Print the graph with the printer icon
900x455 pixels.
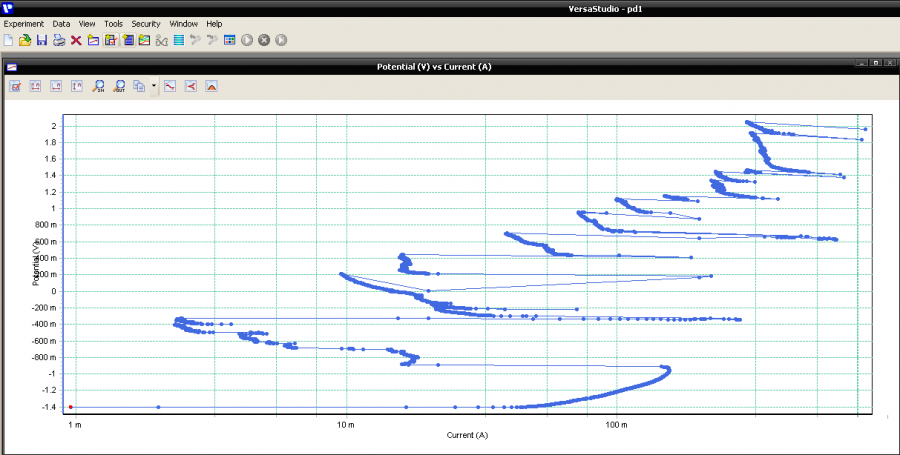click(59, 40)
